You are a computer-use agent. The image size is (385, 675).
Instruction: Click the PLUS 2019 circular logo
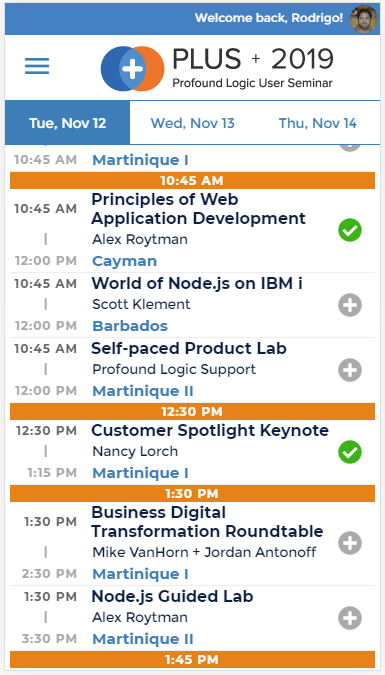coord(132,69)
